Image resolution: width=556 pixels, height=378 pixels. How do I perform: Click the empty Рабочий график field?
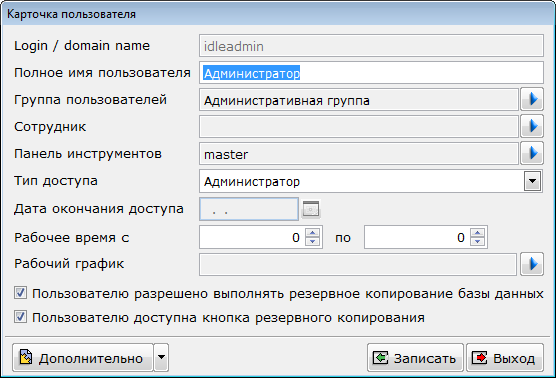coord(358,264)
